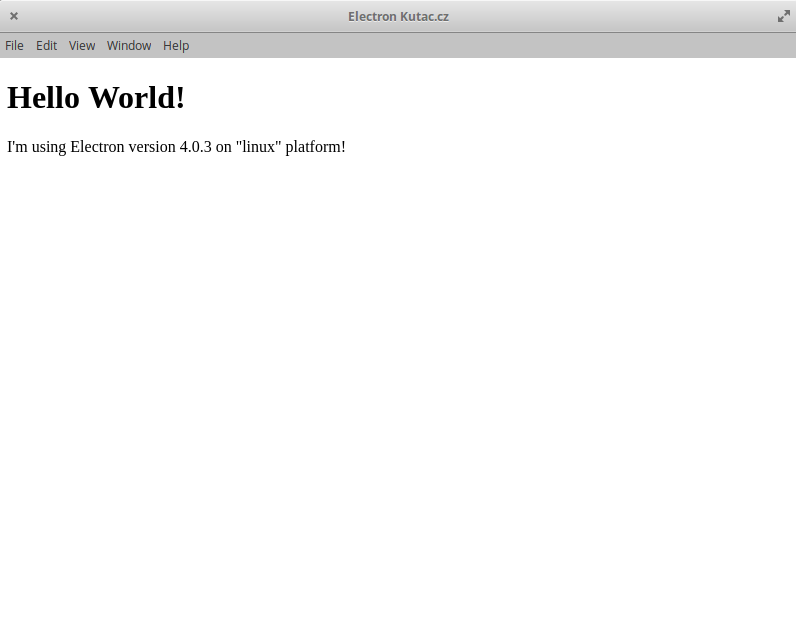796x631 pixels.
Task: Open the Window menu
Action: pyautogui.click(x=129, y=46)
